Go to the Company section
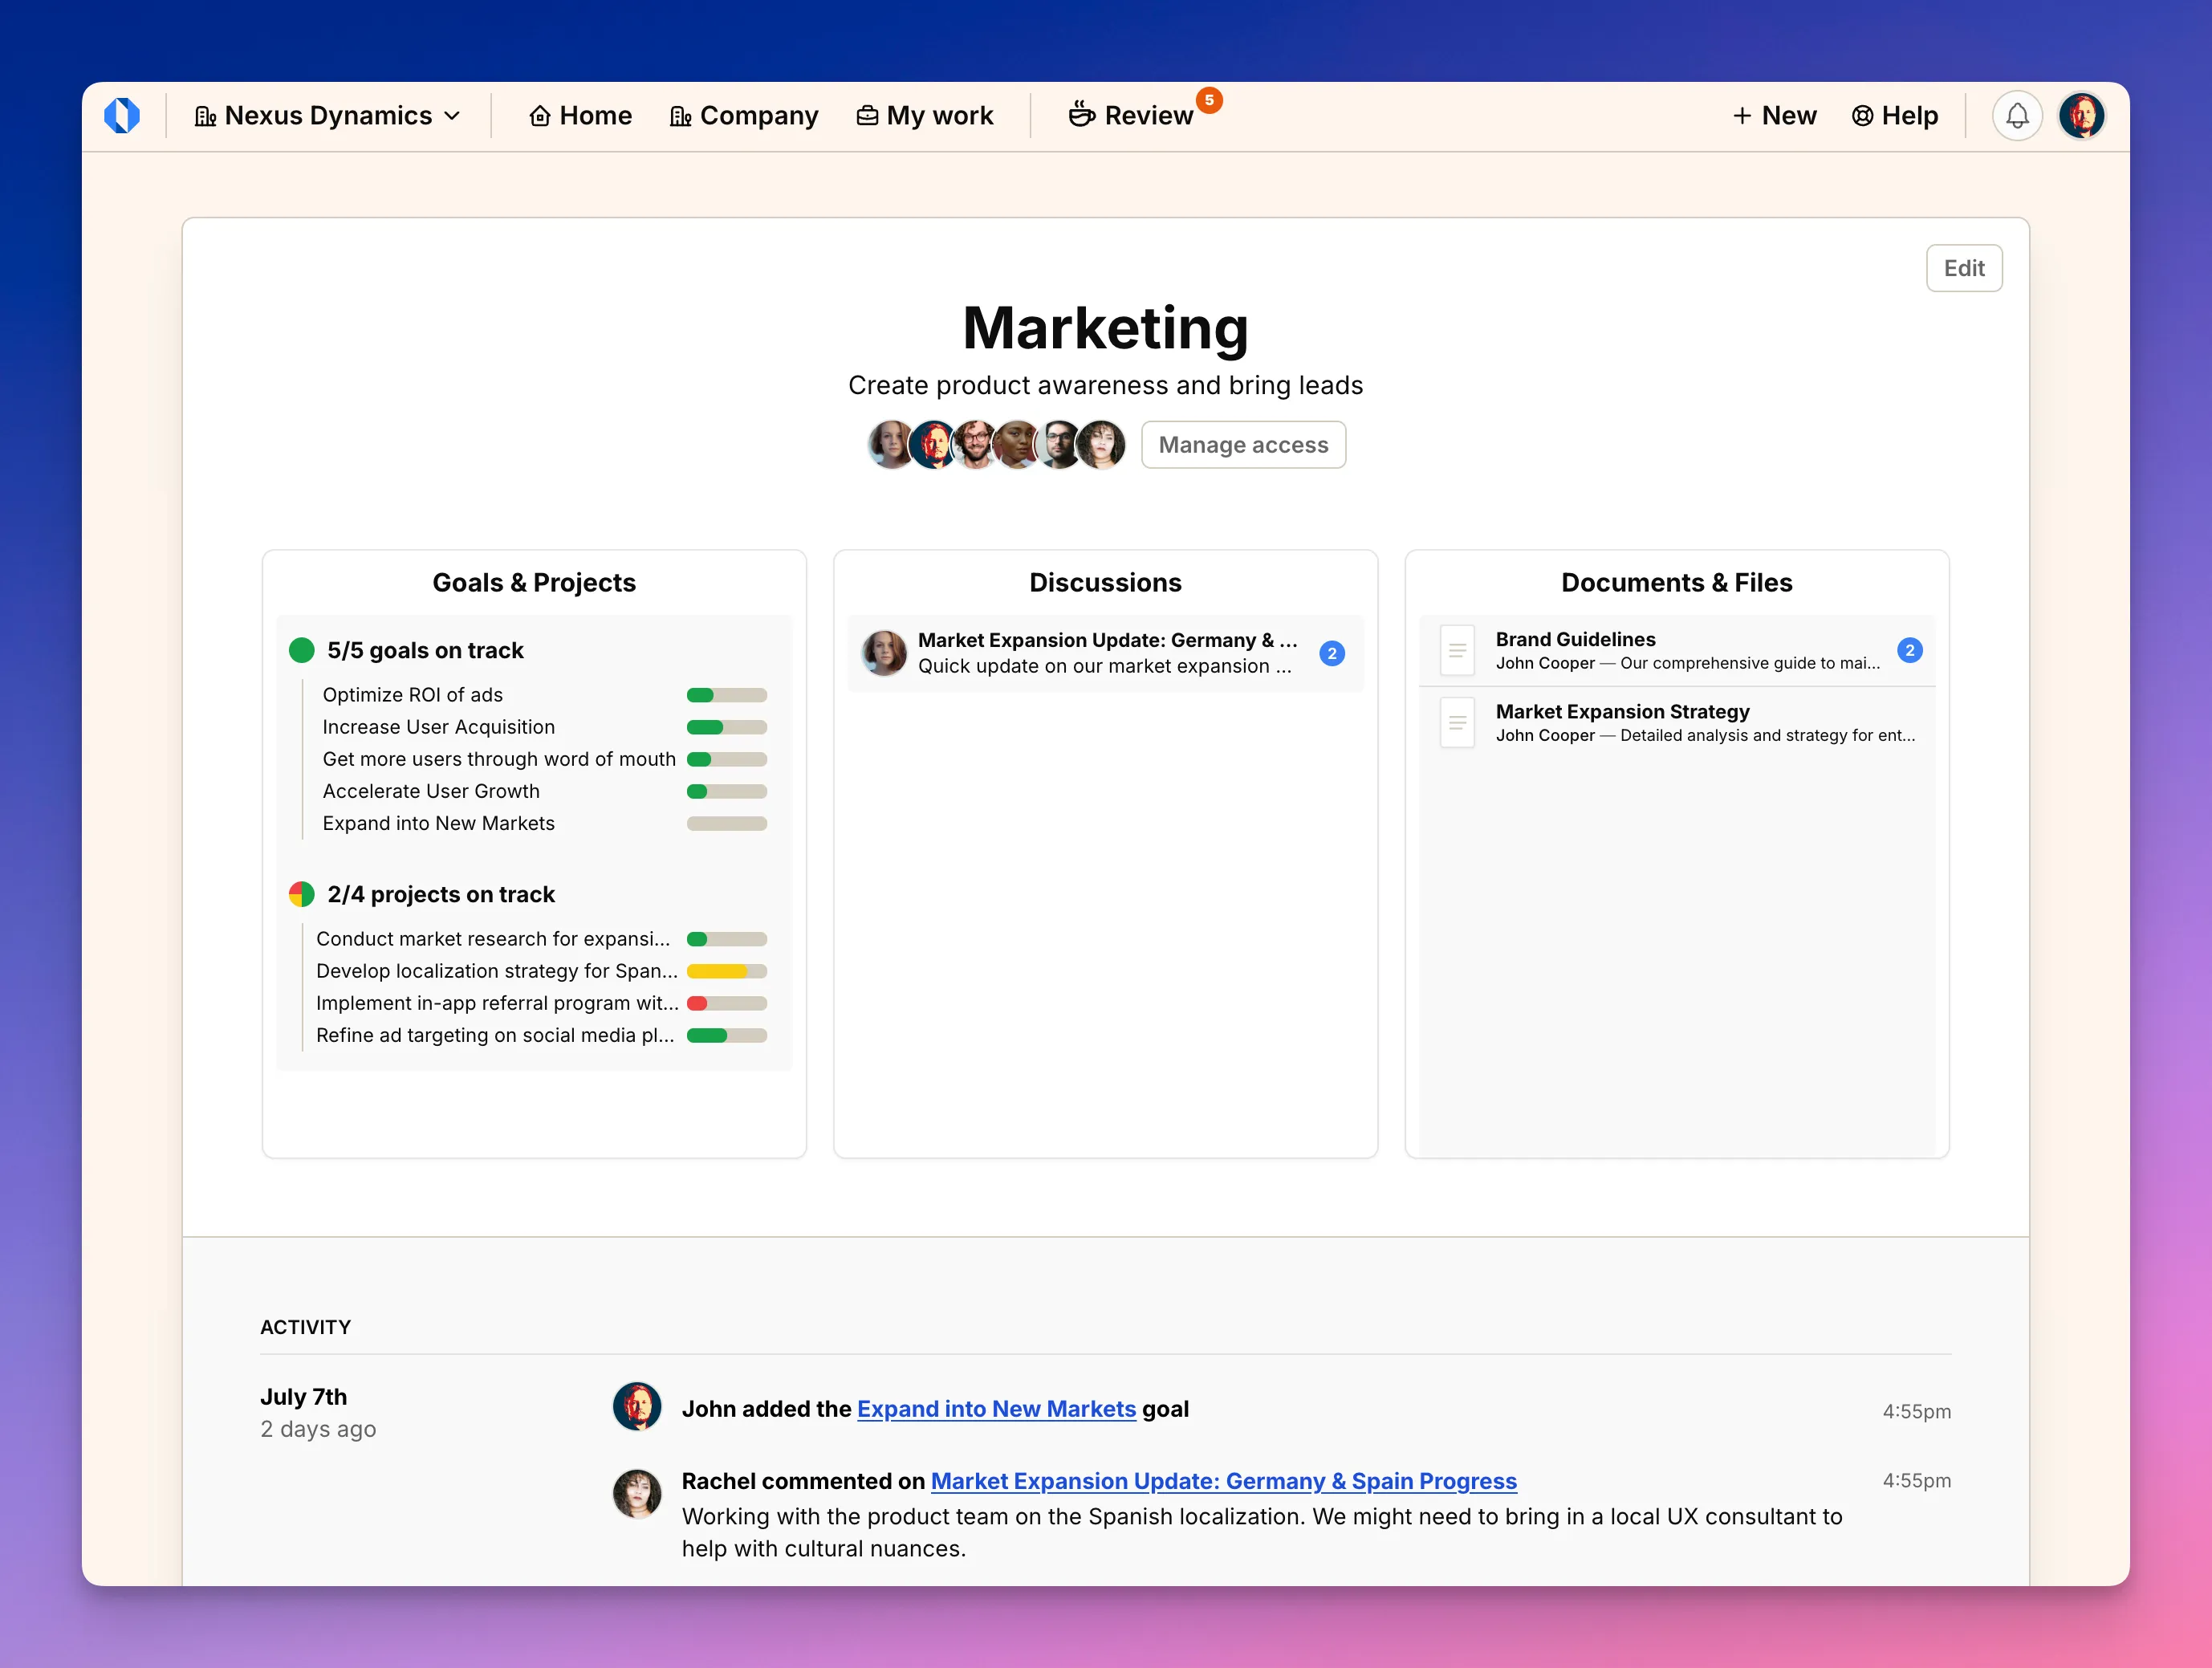 point(744,115)
